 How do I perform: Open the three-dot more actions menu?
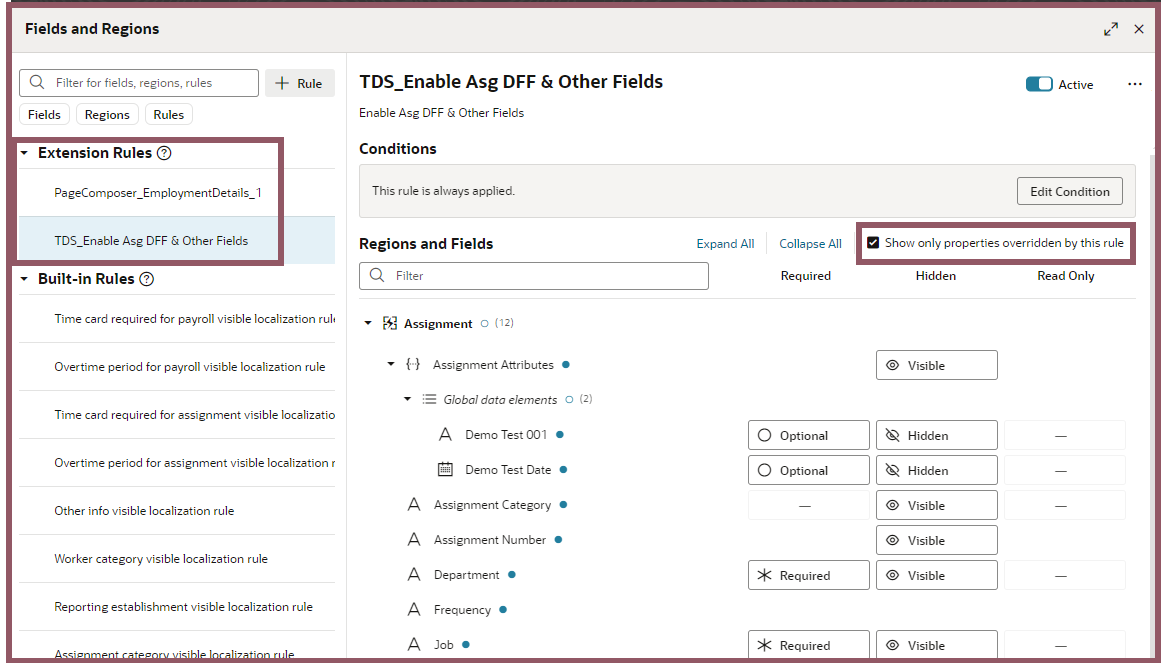pyautogui.click(x=1135, y=85)
